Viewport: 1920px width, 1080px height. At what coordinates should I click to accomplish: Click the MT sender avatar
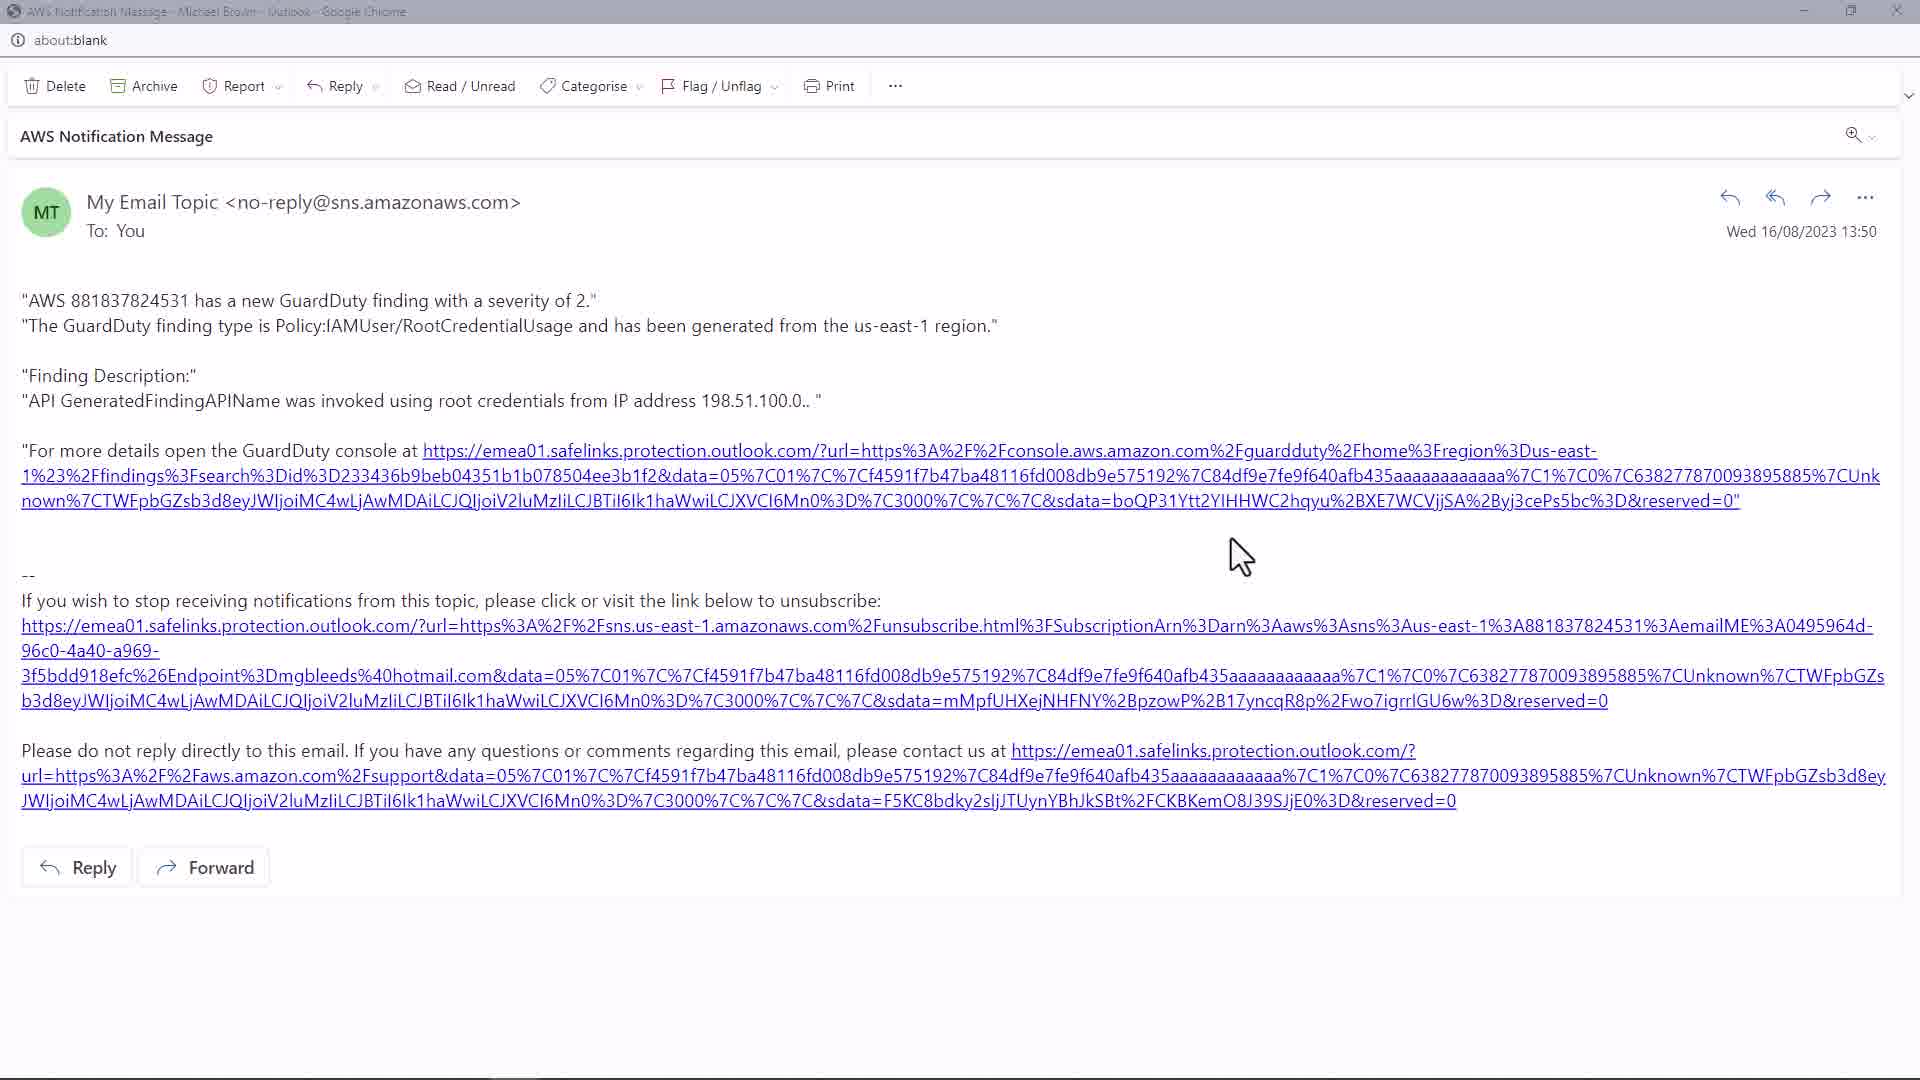pos(46,212)
